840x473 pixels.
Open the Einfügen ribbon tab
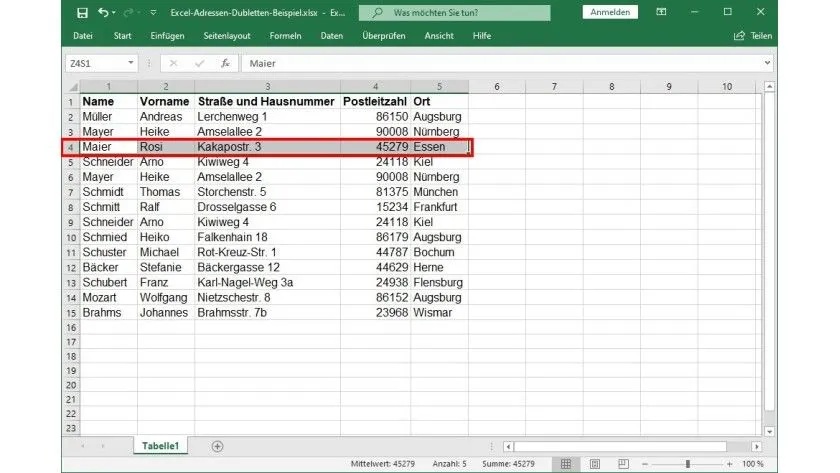[x=167, y=35]
